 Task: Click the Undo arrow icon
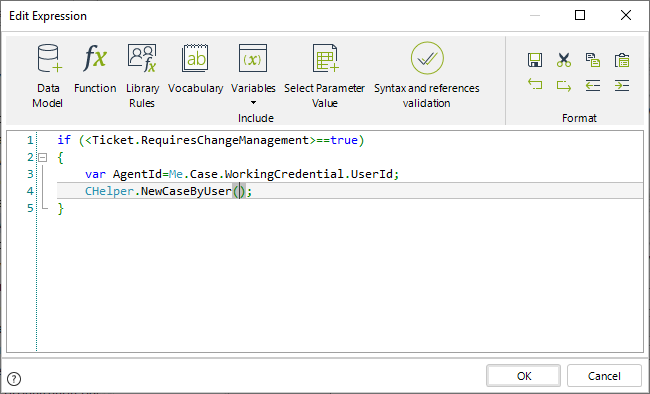click(x=535, y=85)
